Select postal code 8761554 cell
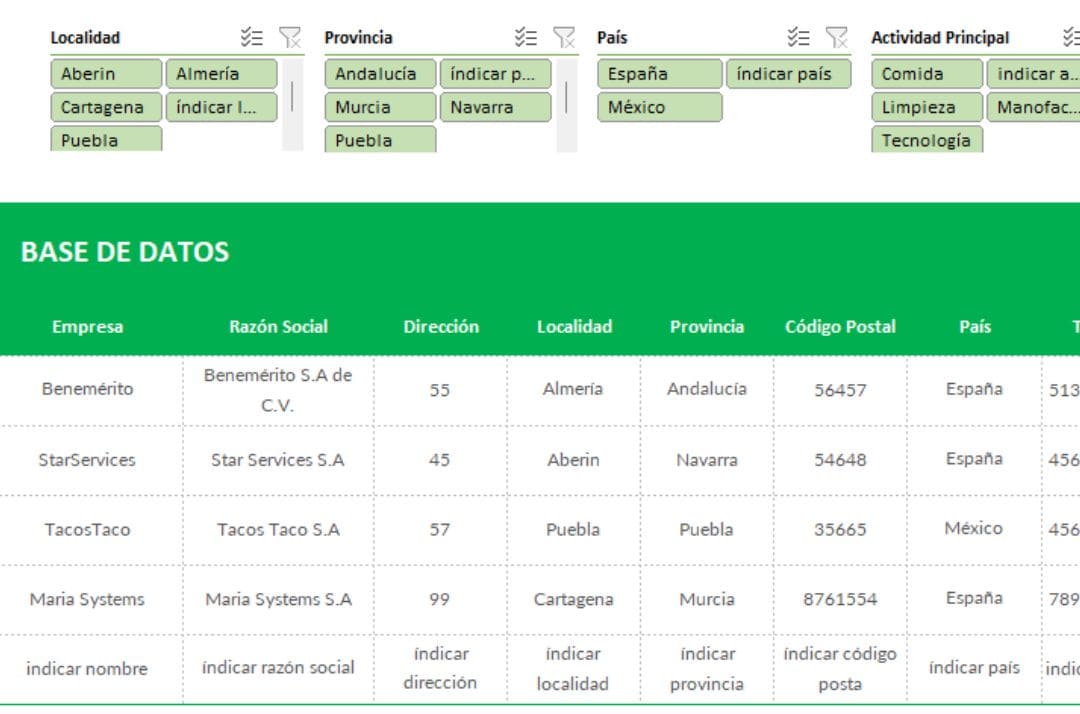Viewport: 1080px width, 714px height. point(840,599)
